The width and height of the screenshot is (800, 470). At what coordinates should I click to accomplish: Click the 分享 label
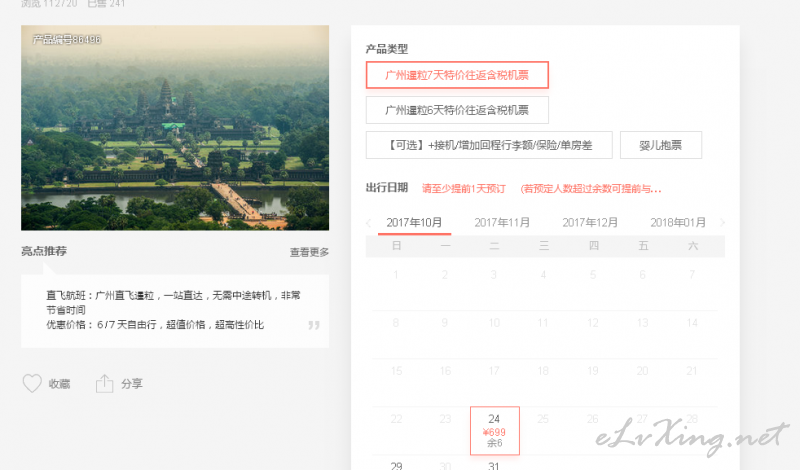132,384
